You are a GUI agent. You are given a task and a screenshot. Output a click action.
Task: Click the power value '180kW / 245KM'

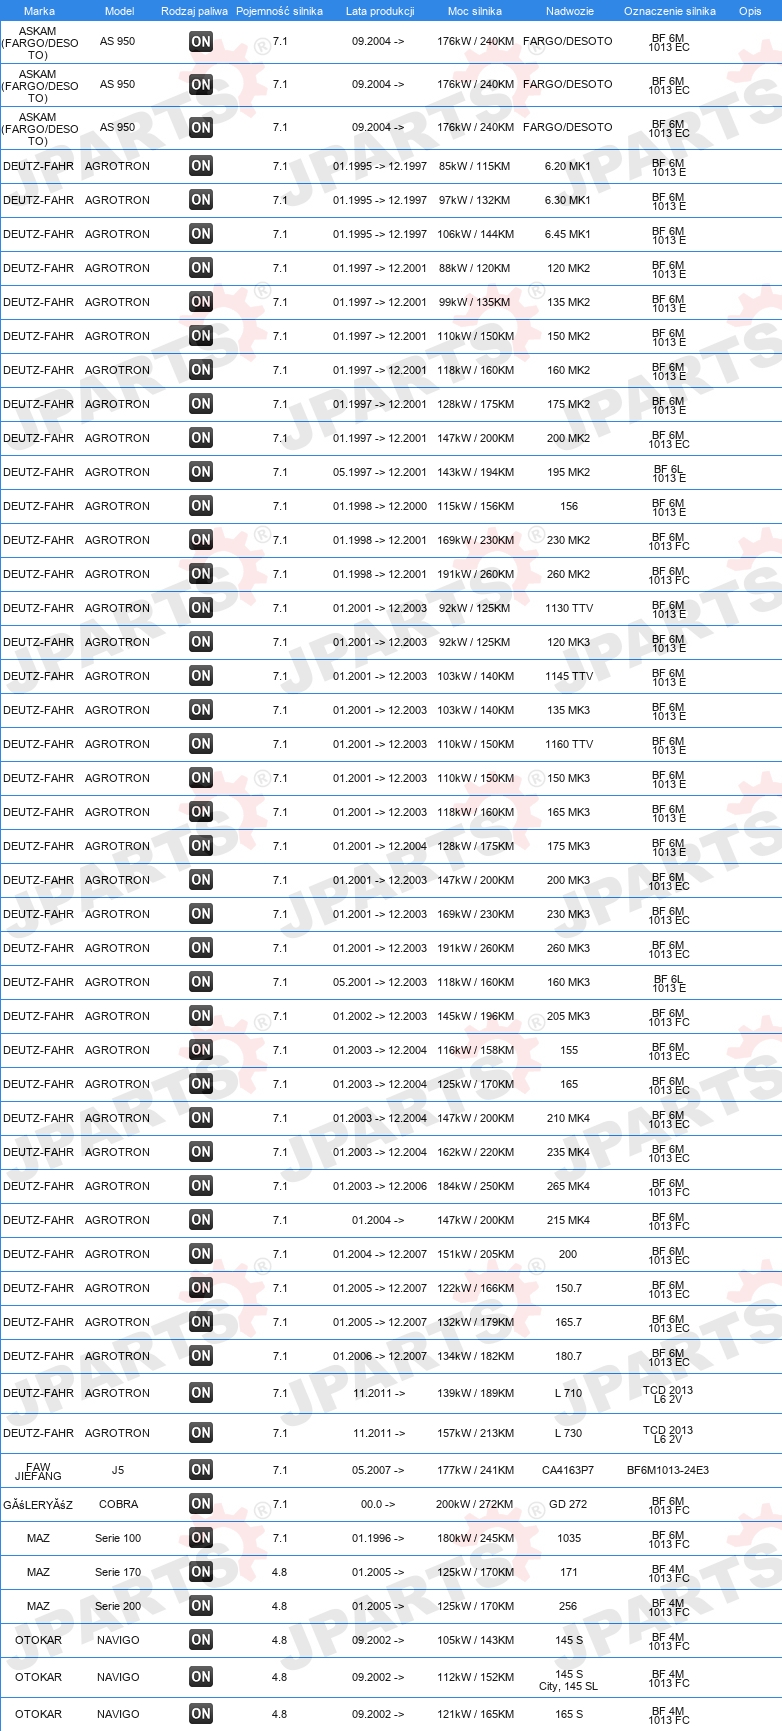pos(475,1538)
